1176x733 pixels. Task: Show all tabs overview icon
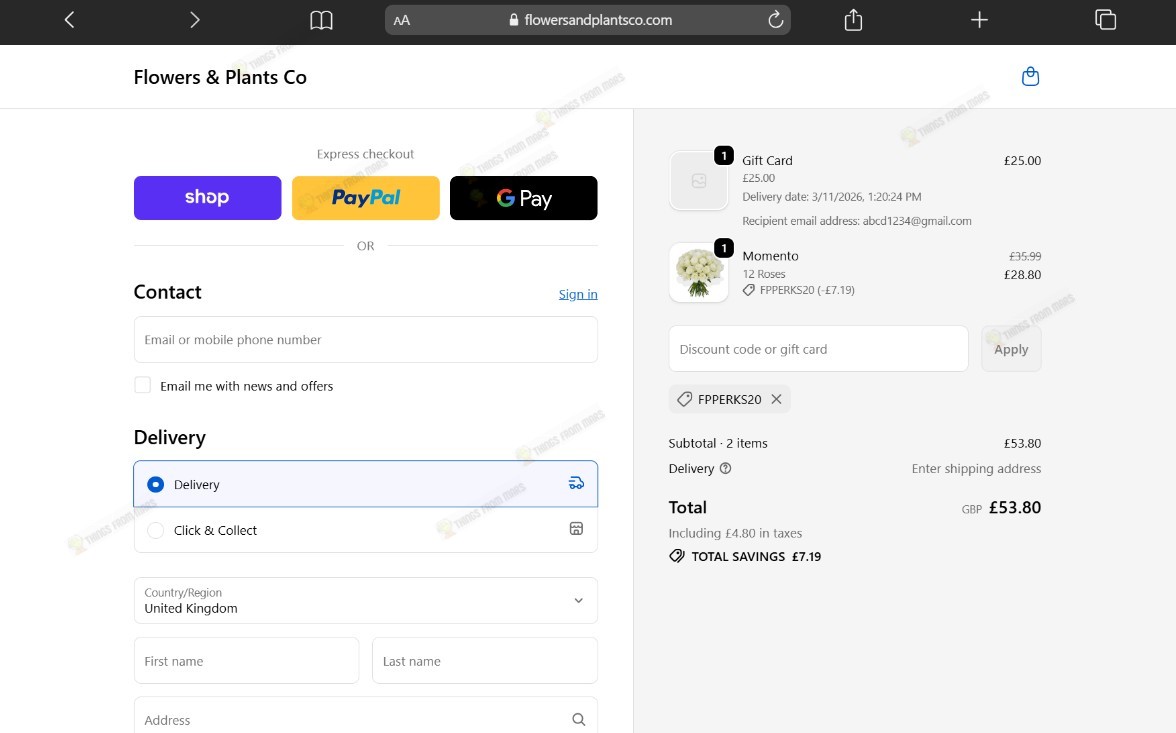[x=1105, y=20]
